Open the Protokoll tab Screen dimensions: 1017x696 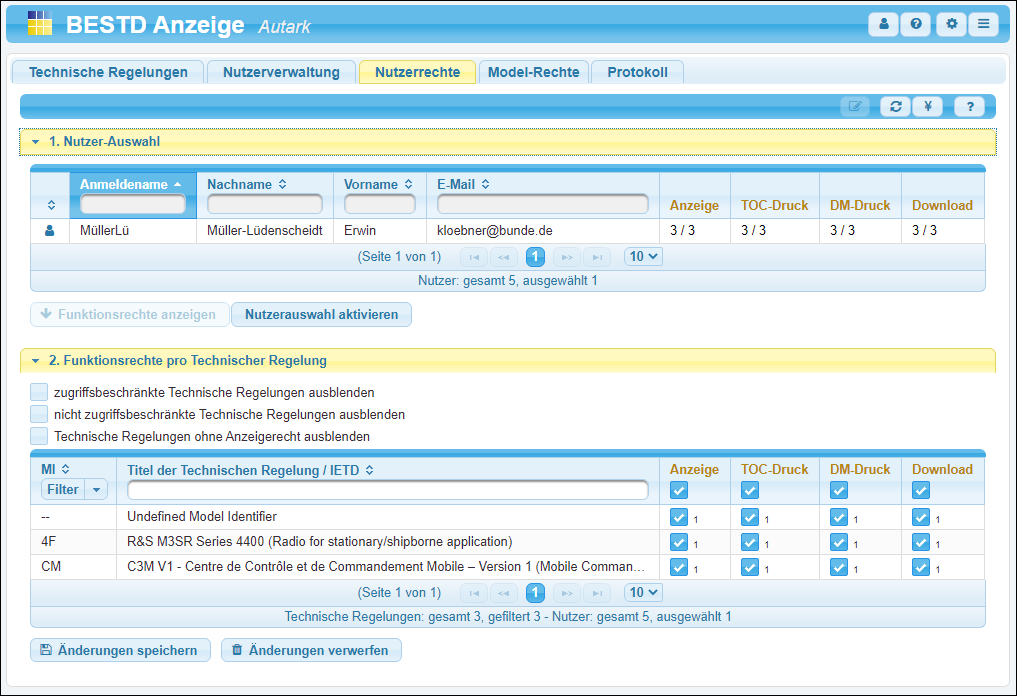pos(638,72)
